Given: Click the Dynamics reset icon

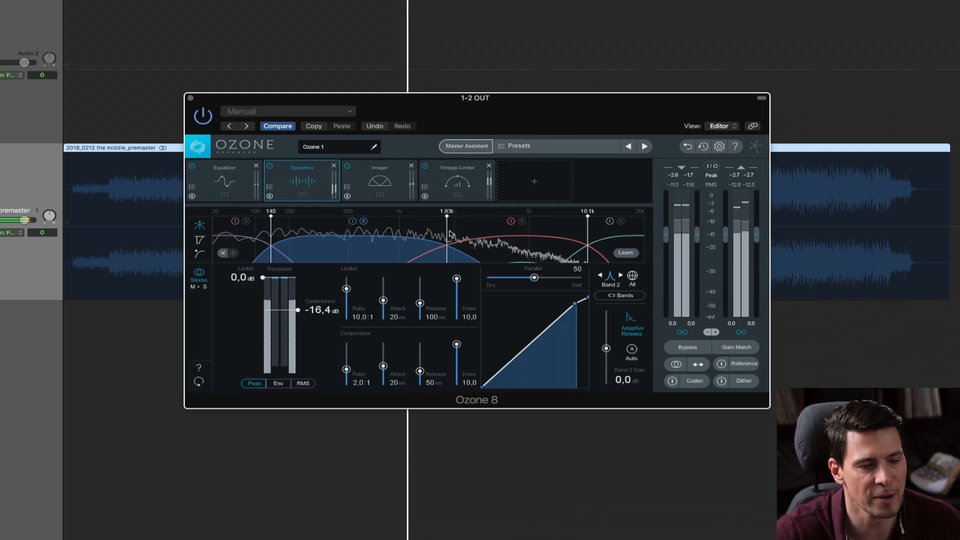Looking at the screenshot, I should click(198, 382).
